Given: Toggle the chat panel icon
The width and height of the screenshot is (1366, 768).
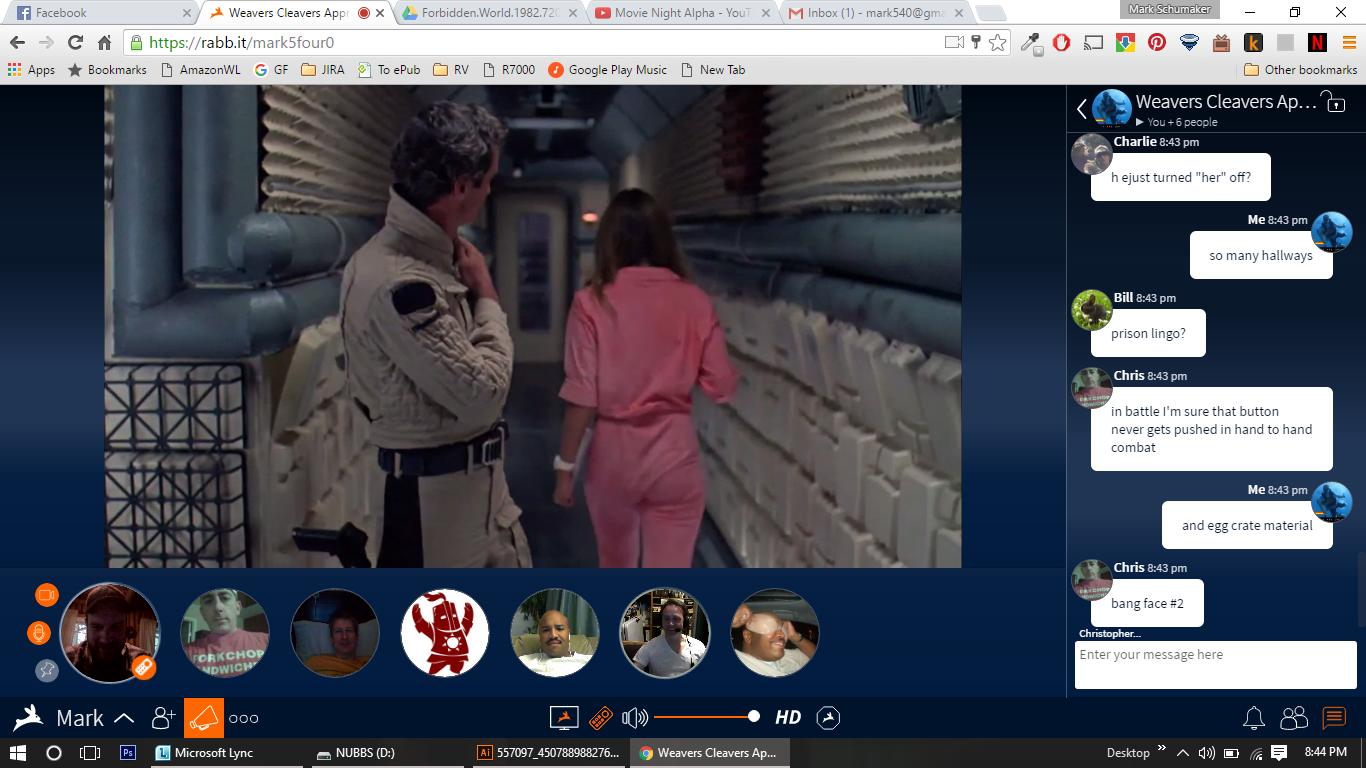Looking at the screenshot, I should coord(1334,717).
